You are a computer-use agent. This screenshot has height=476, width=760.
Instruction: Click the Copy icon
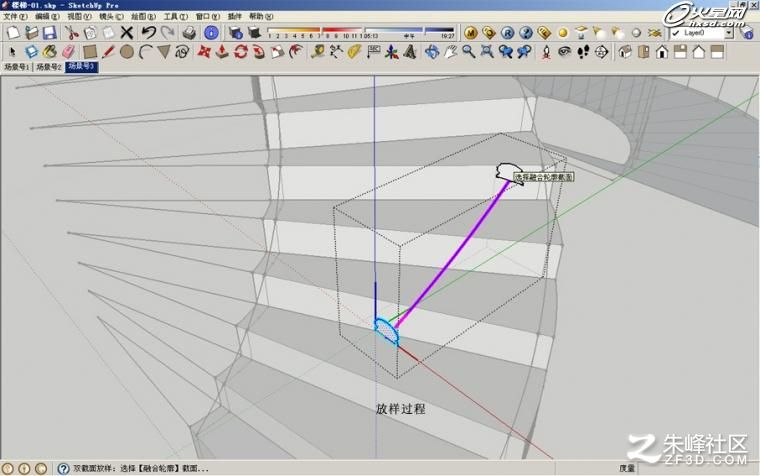[x=90, y=33]
